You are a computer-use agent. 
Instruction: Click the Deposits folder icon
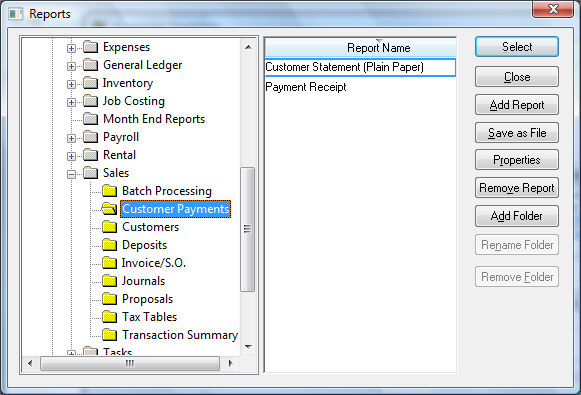coord(109,245)
